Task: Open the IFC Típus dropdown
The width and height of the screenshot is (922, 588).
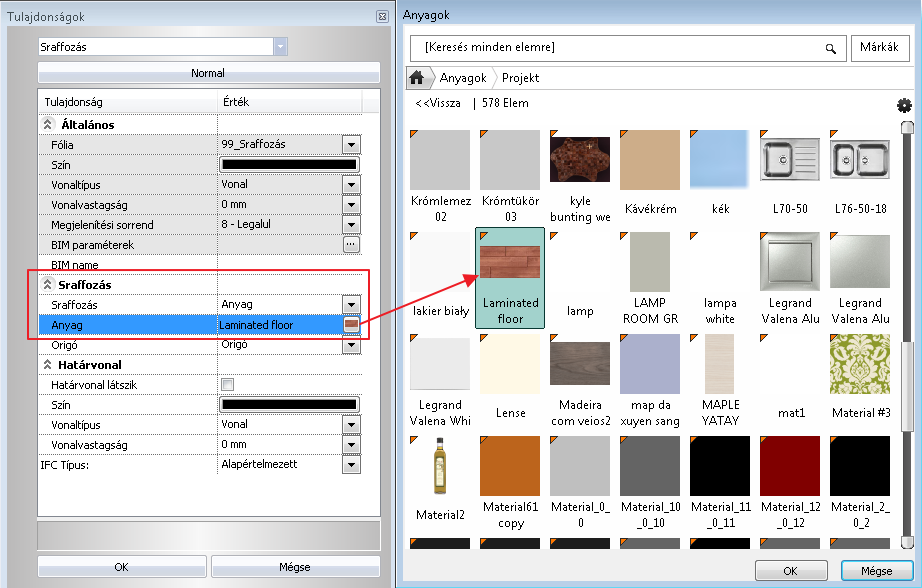Action: point(350,464)
